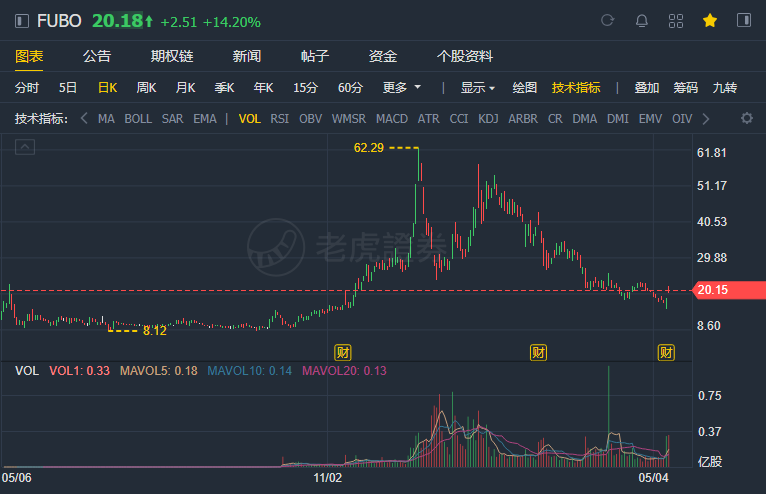Toggle 技术指标 indicators bar
Image resolution: width=766 pixels, height=494 pixels.
point(576,87)
